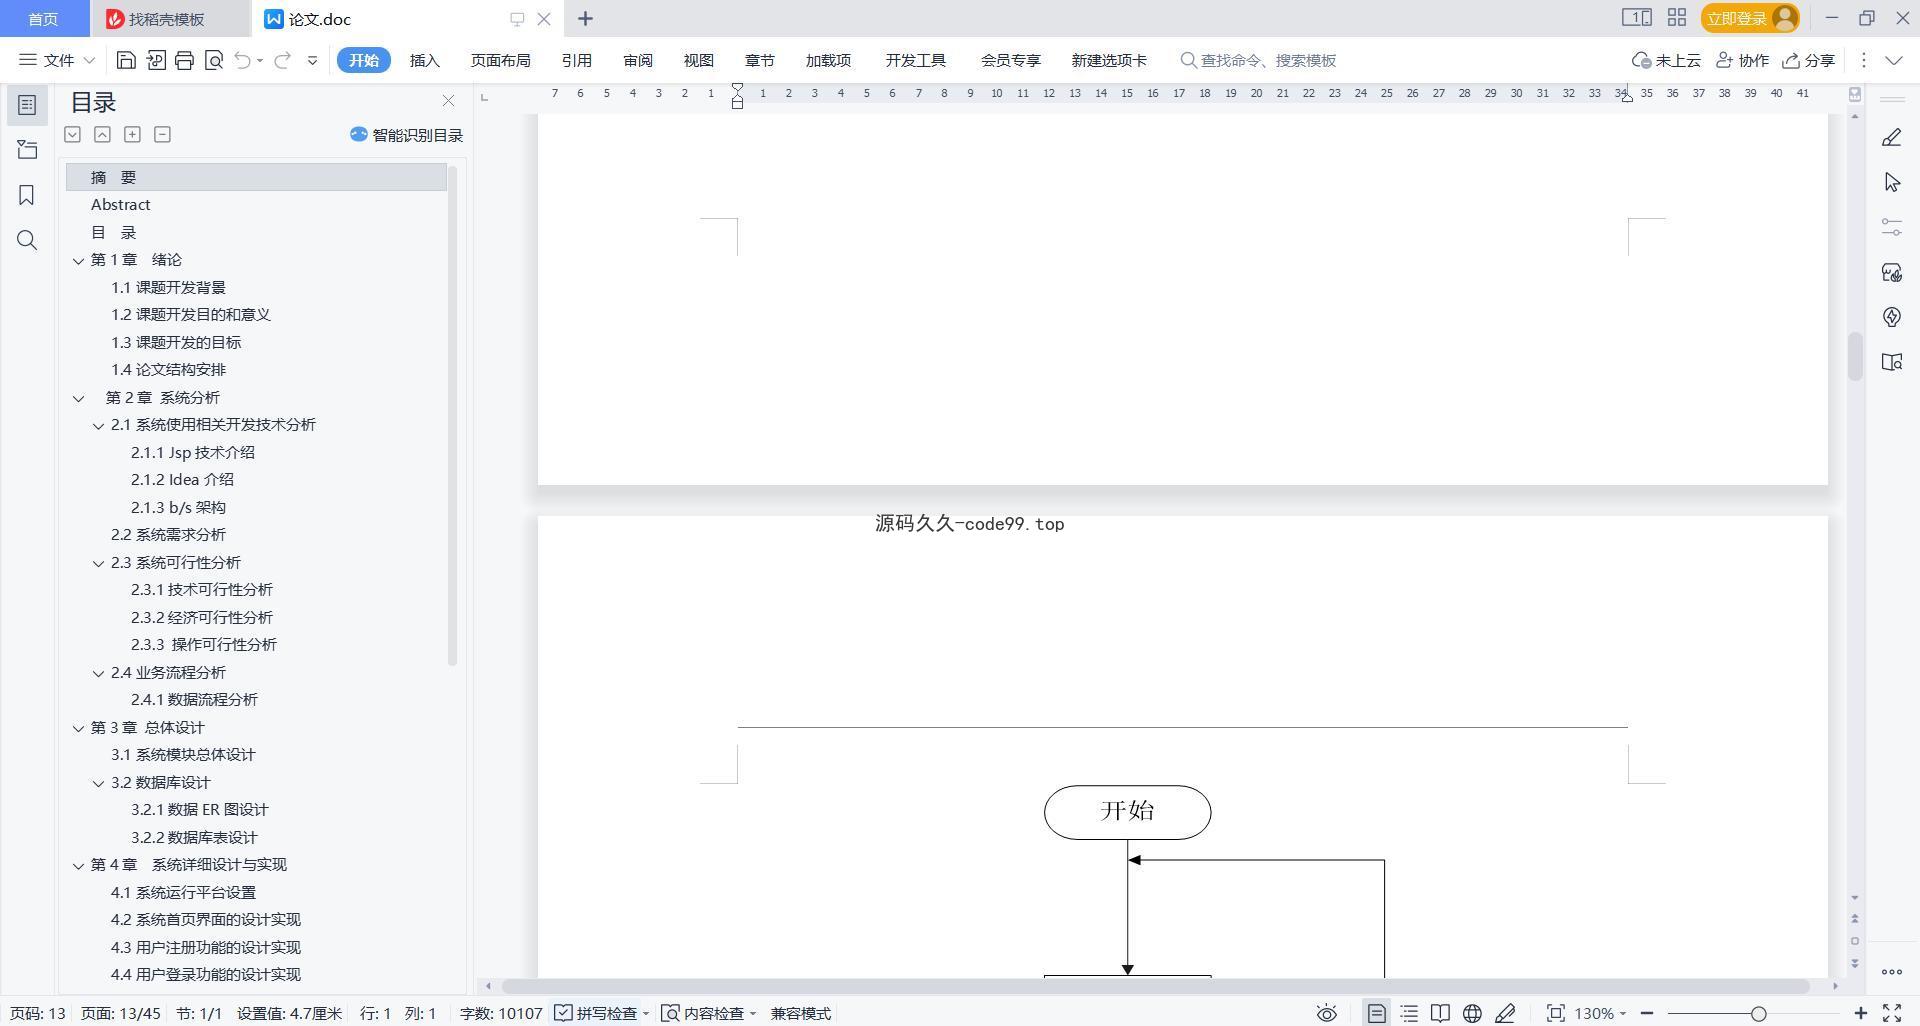Enter full screen mode icon

pyautogui.click(x=1892, y=1013)
